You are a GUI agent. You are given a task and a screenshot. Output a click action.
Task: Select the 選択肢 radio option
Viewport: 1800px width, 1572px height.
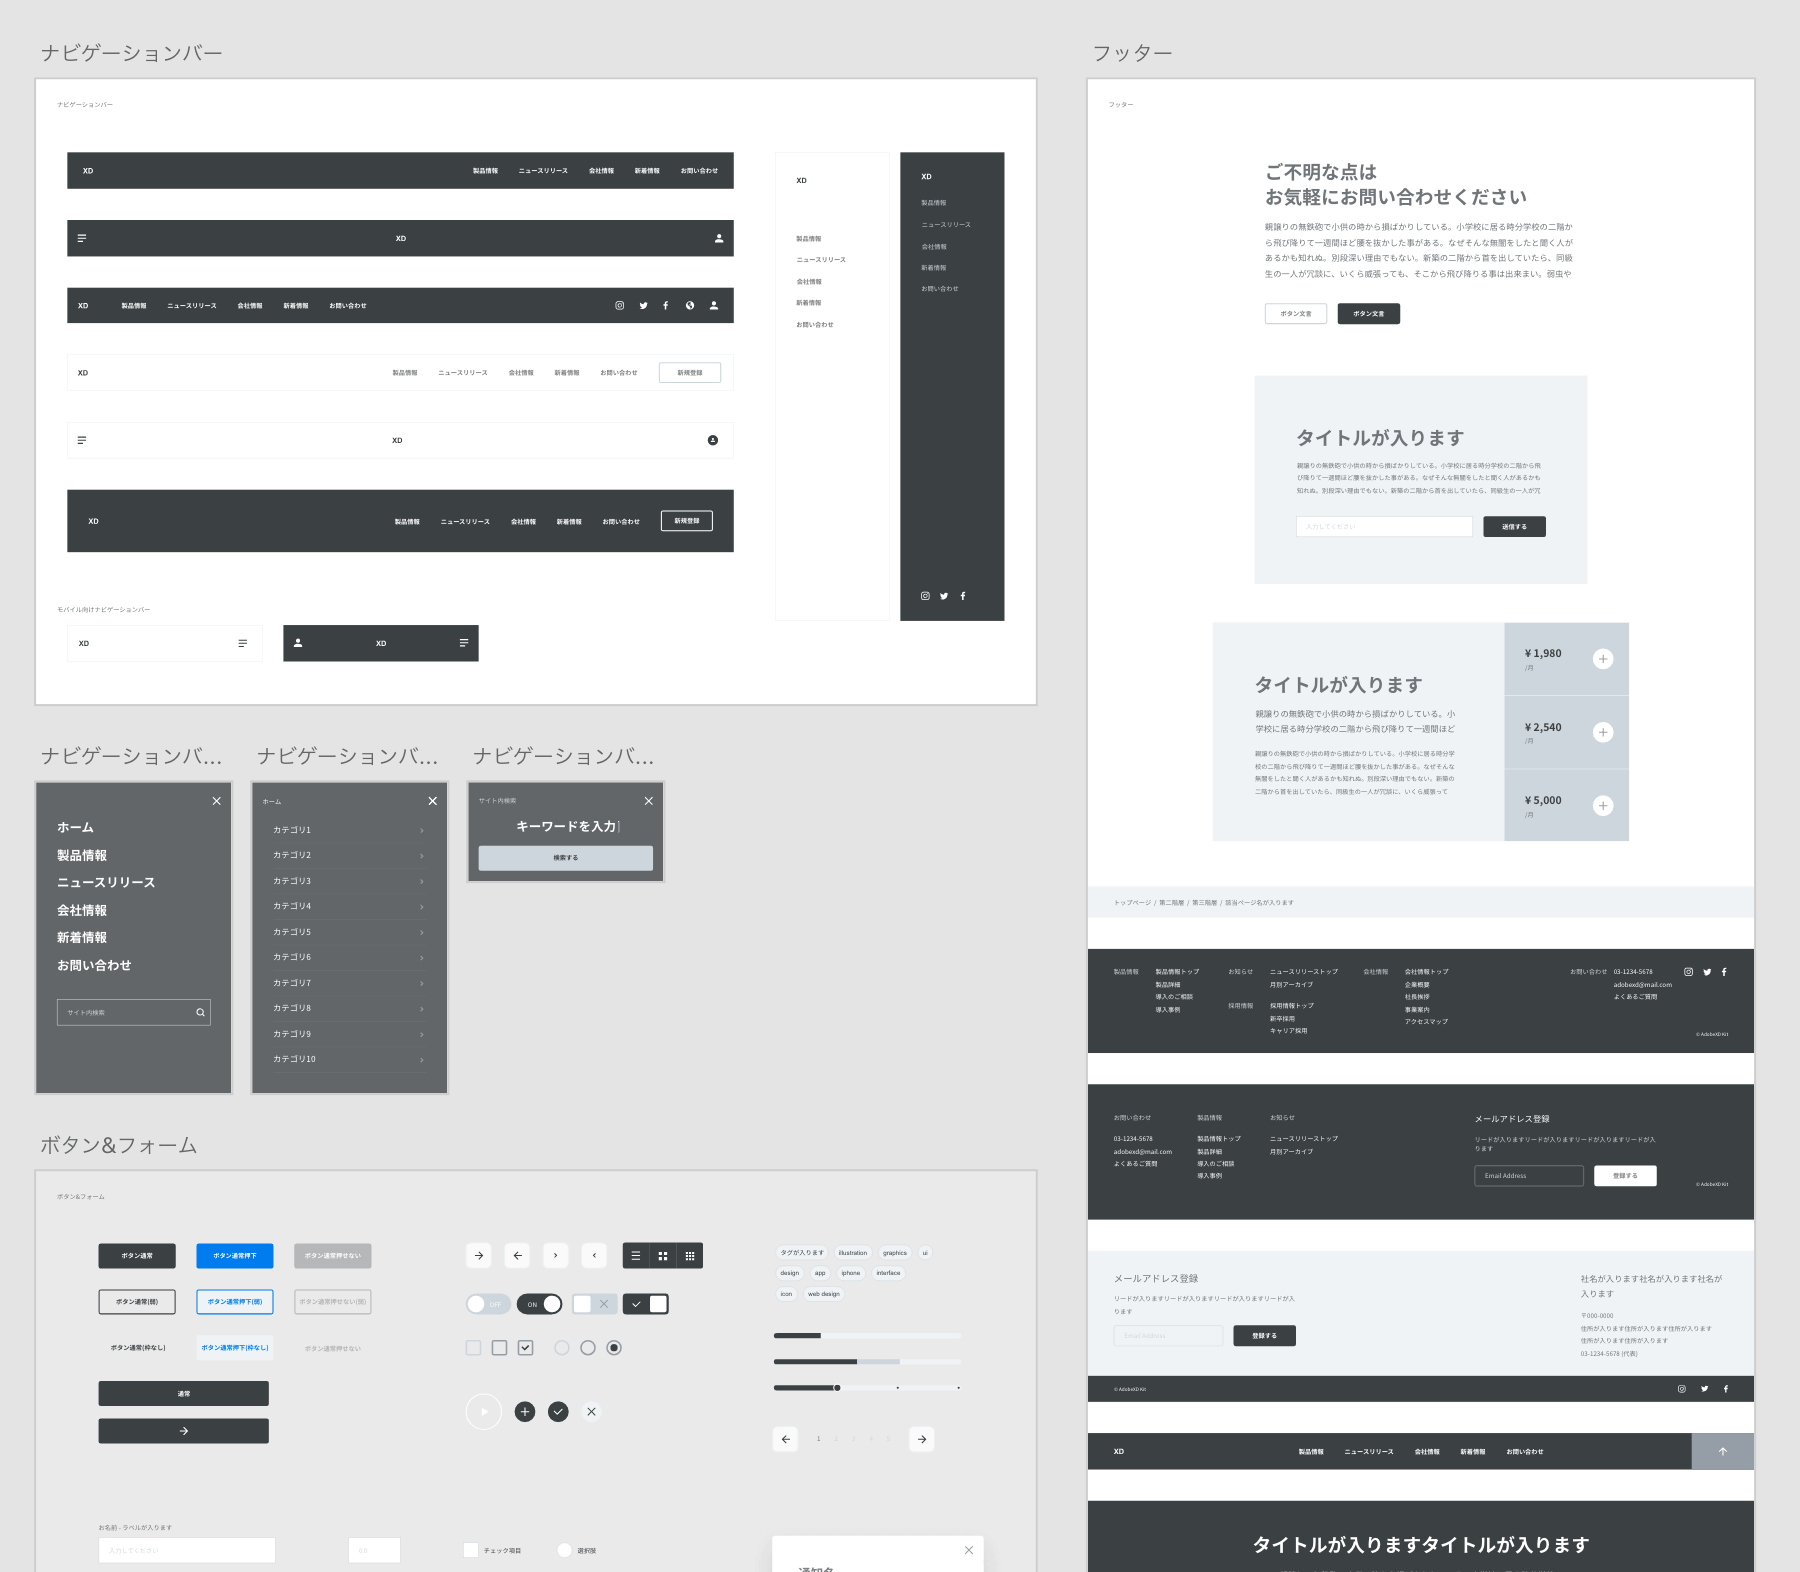coord(564,1550)
